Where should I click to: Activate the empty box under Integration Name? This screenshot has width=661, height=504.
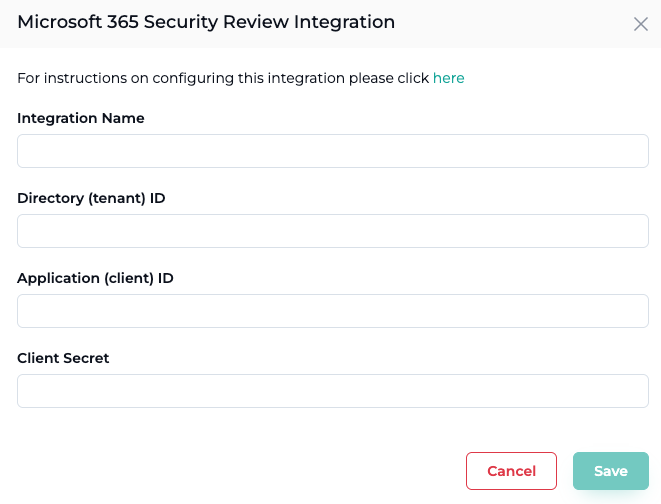coord(332,151)
